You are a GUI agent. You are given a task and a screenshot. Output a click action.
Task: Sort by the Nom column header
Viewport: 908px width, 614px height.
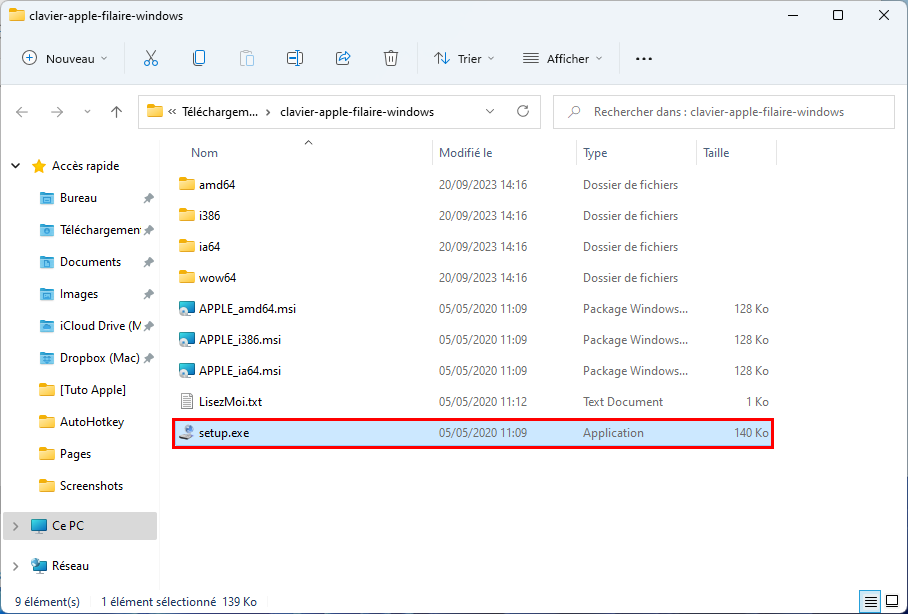(204, 153)
